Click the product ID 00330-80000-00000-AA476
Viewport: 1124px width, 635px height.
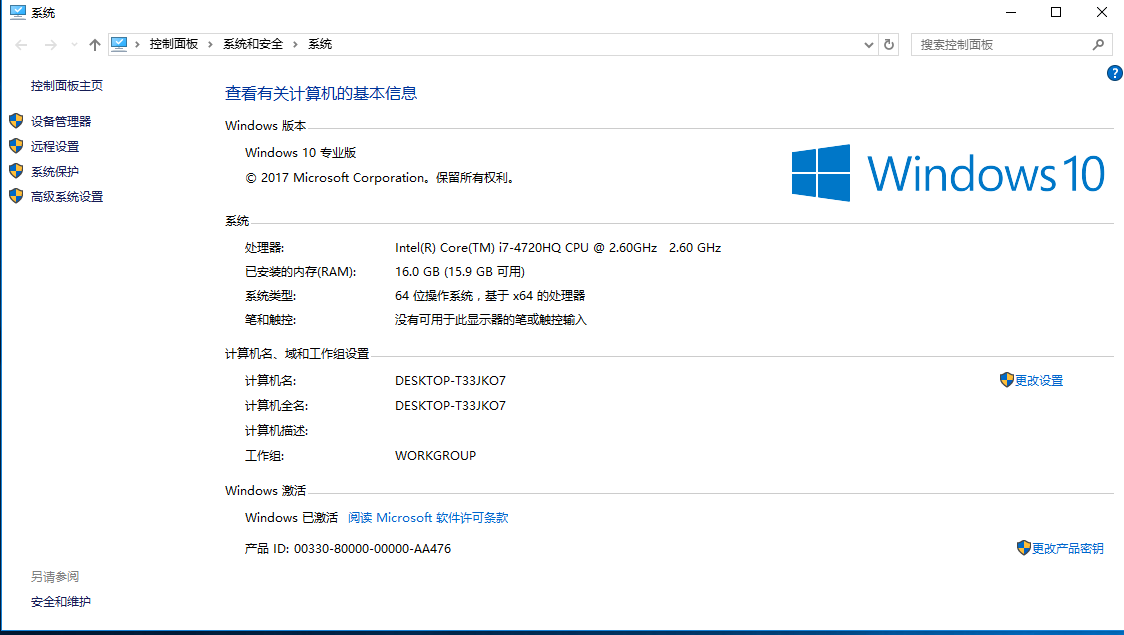372,548
